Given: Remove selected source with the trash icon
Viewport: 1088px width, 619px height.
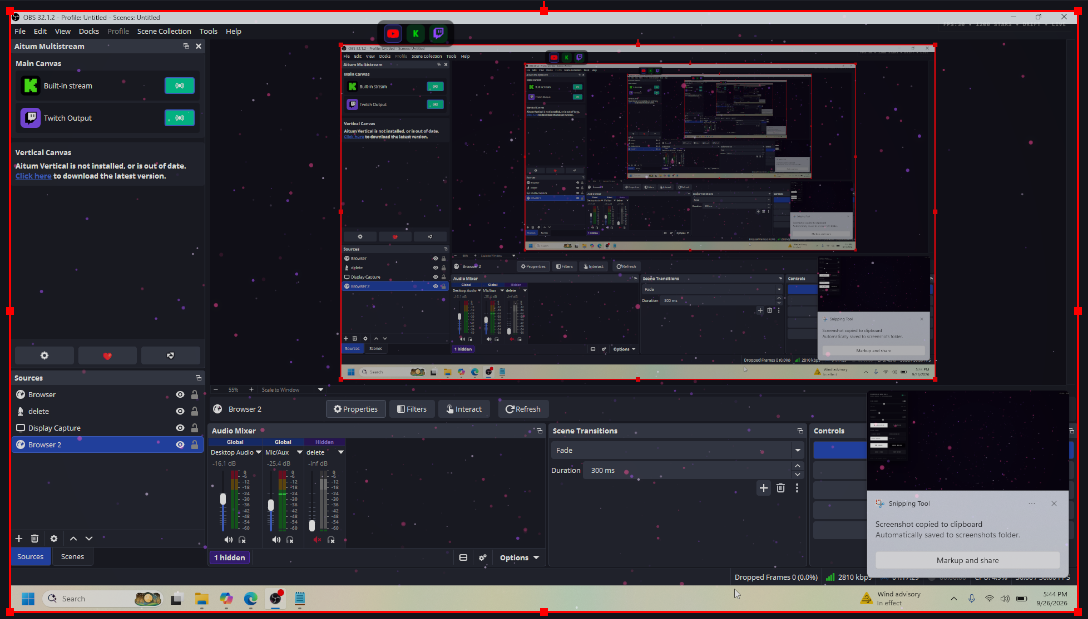Looking at the screenshot, I should coord(35,539).
